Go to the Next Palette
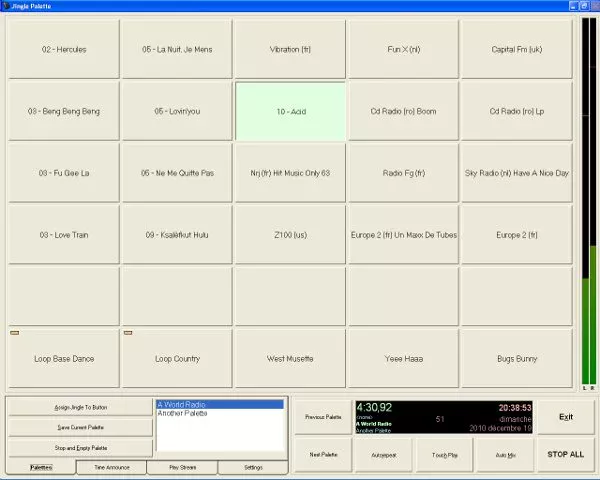The height and width of the screenshot is (480, 600). tap(323, 454)
